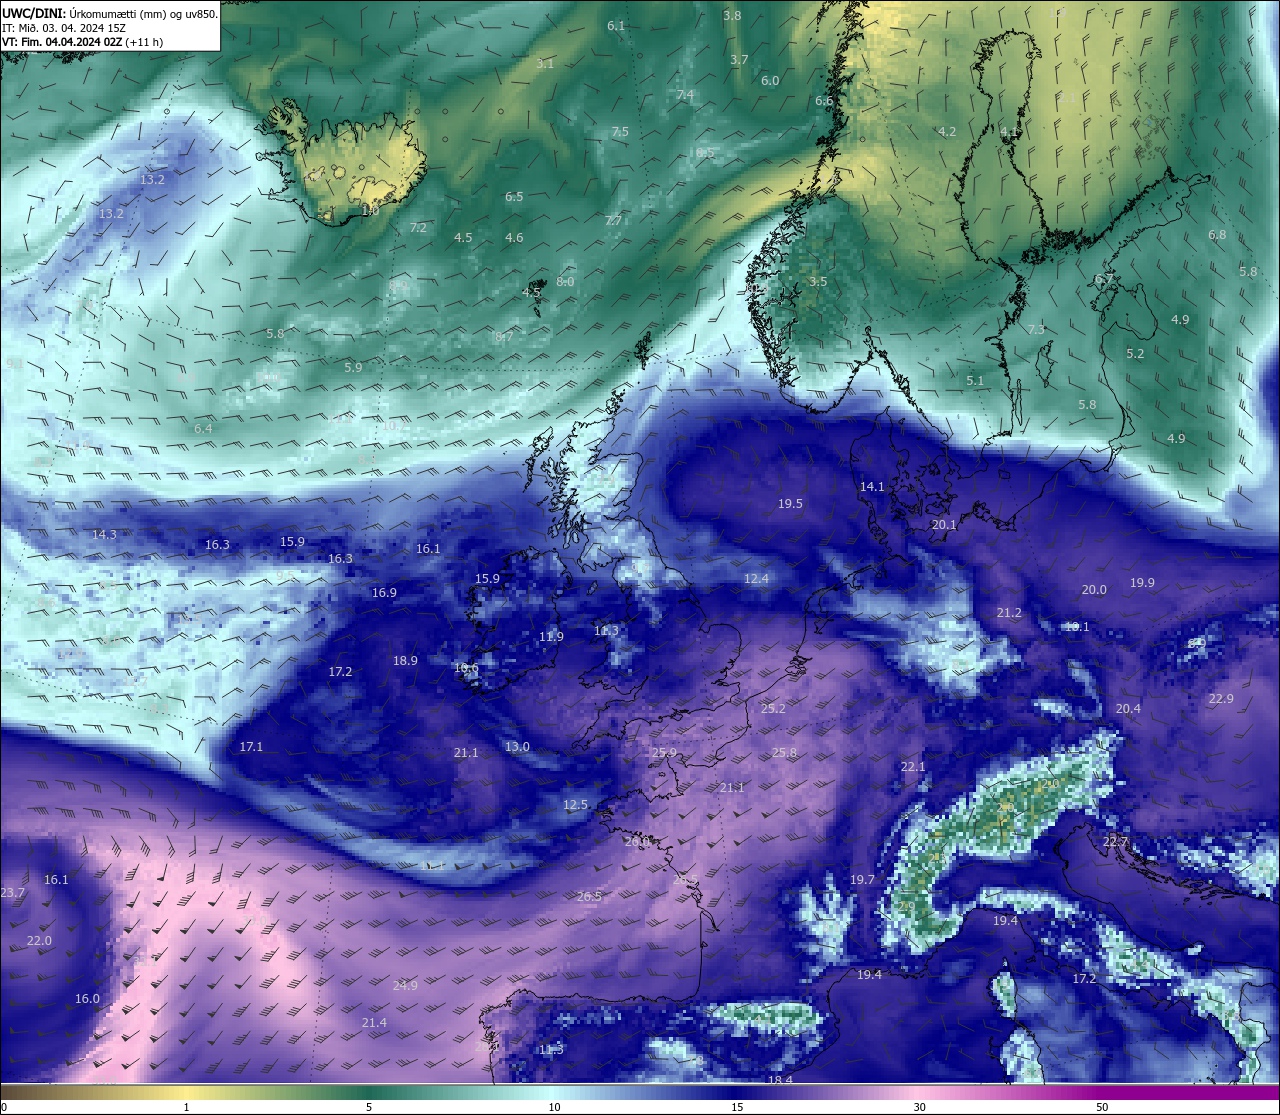Click the 24.9 map value
The width and height of the screenshot is (1280, 1115).
click(405, 985)
